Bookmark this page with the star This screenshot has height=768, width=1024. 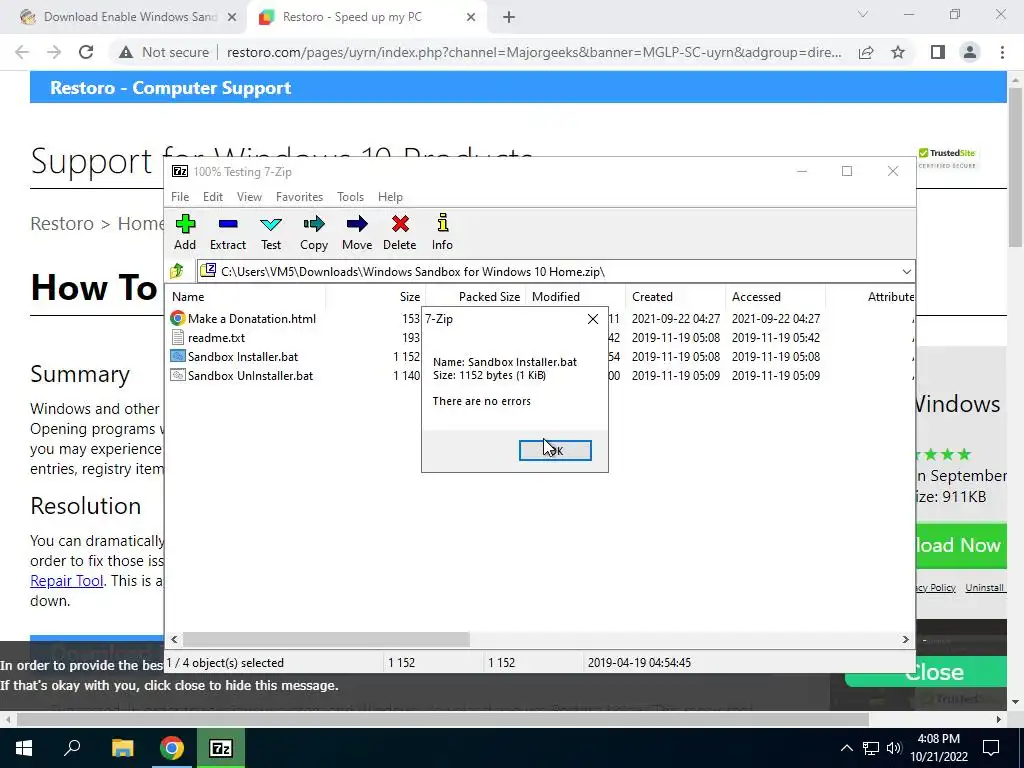coord(898,52)
